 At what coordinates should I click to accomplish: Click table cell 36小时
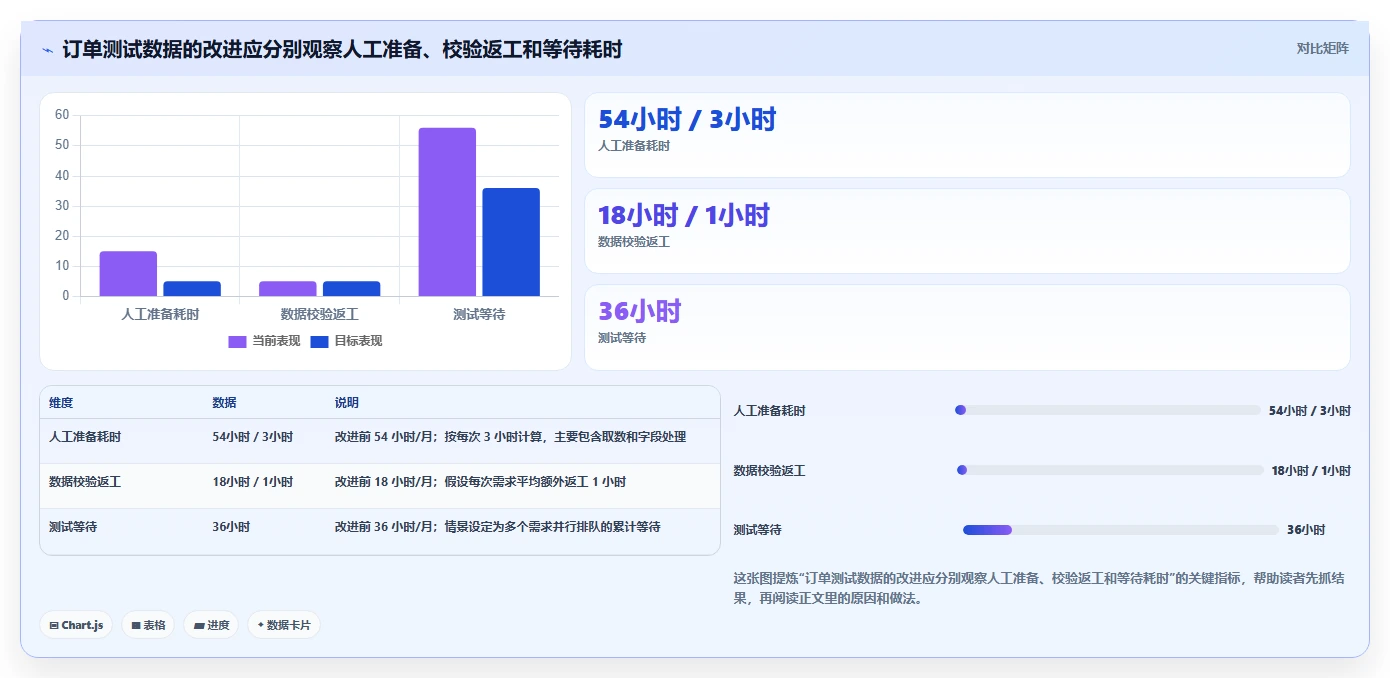click(231, 526)
